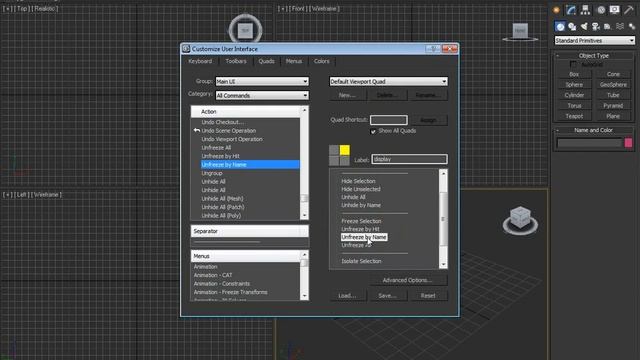
Task: Open the Display command panel tab icon
Action: [614, 10]
